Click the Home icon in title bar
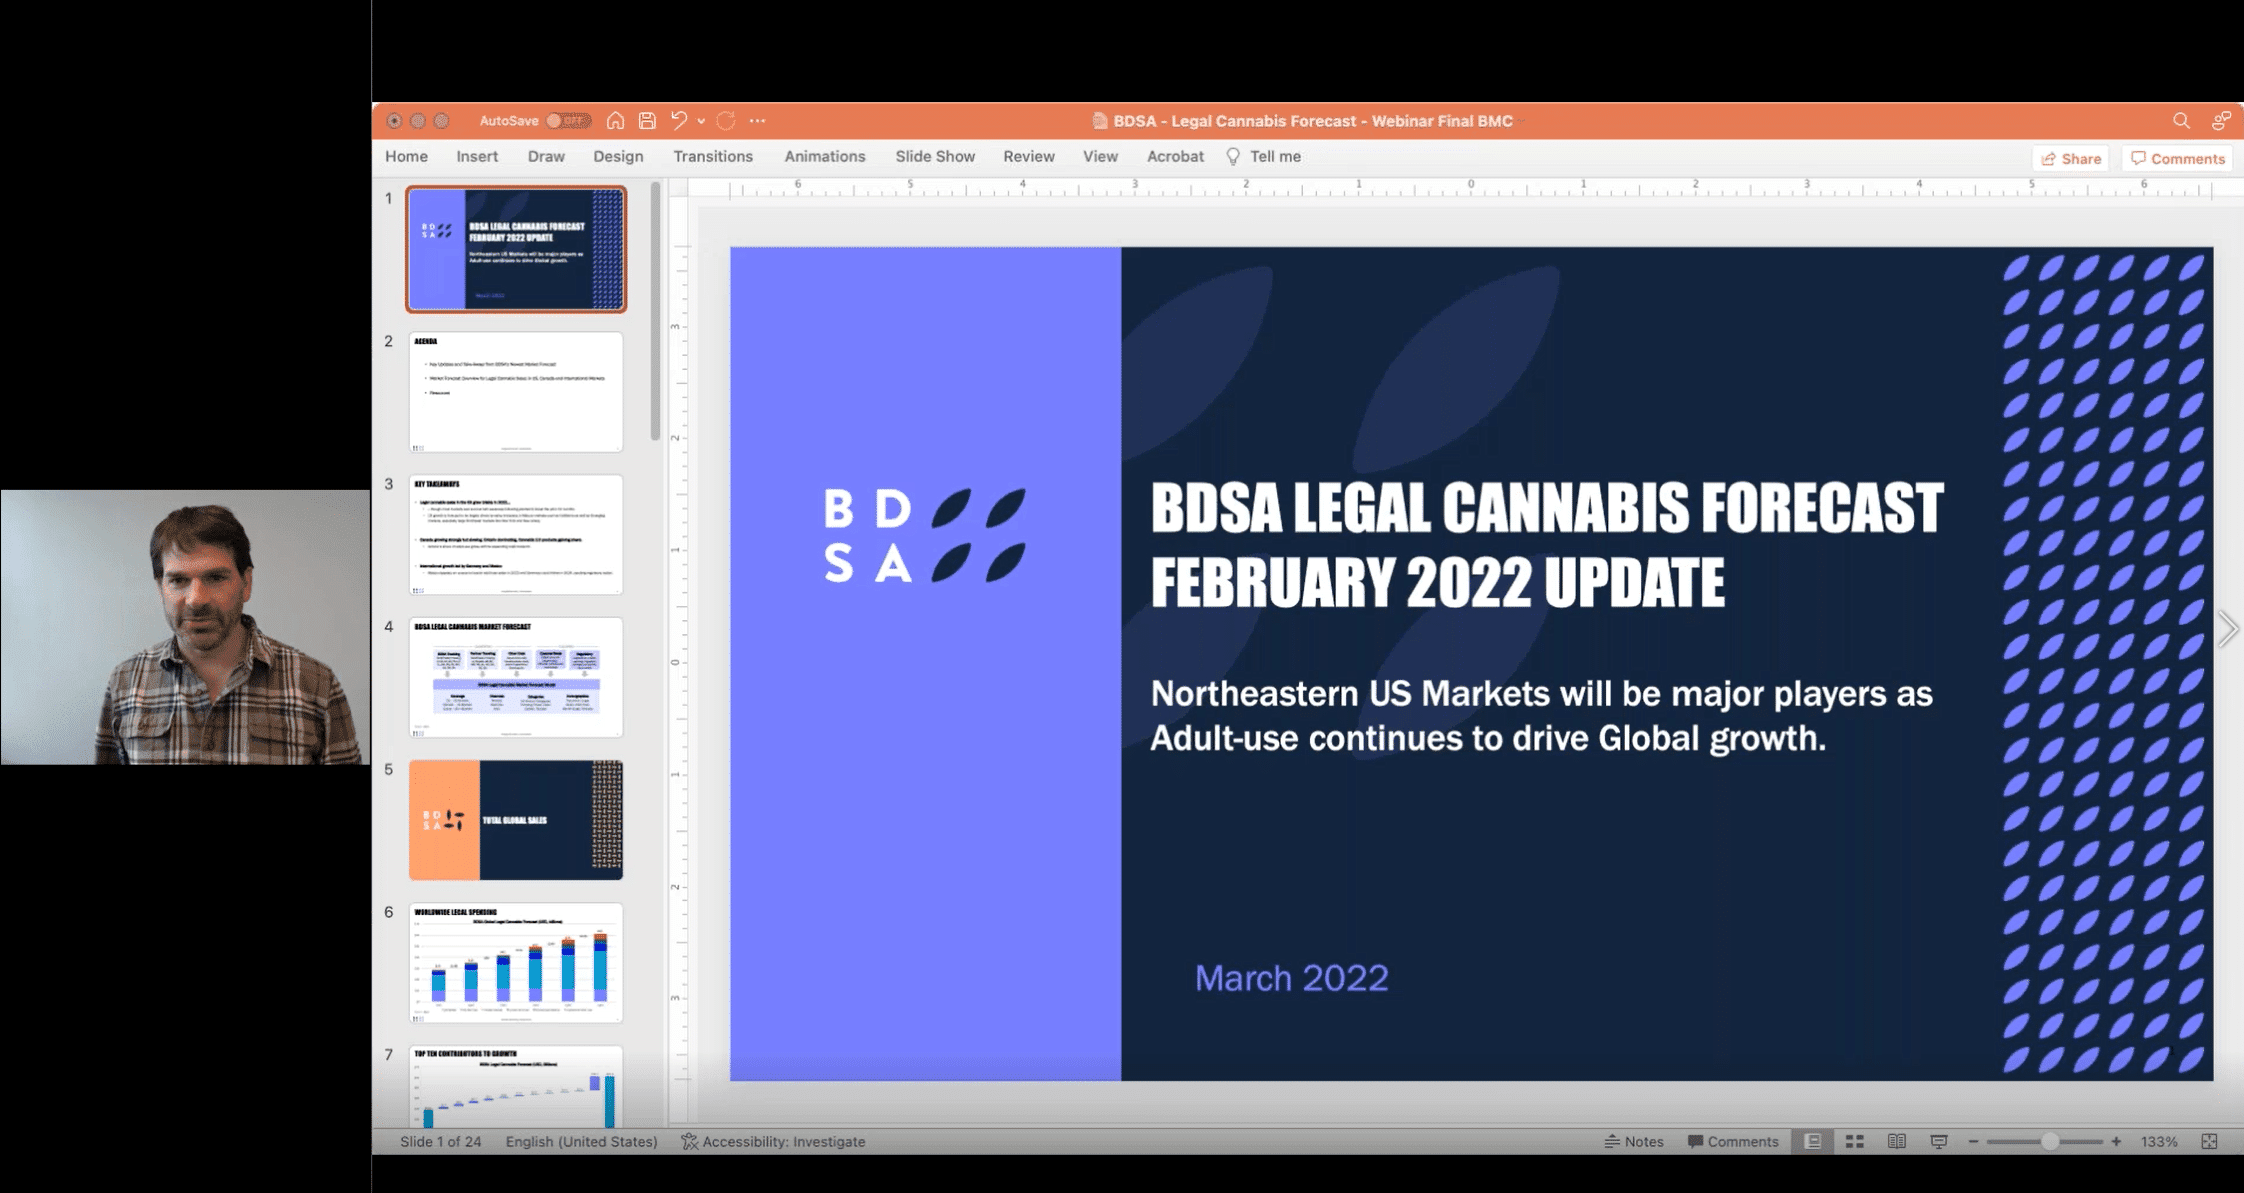The image size is (2244, 1193). (615, 121)
